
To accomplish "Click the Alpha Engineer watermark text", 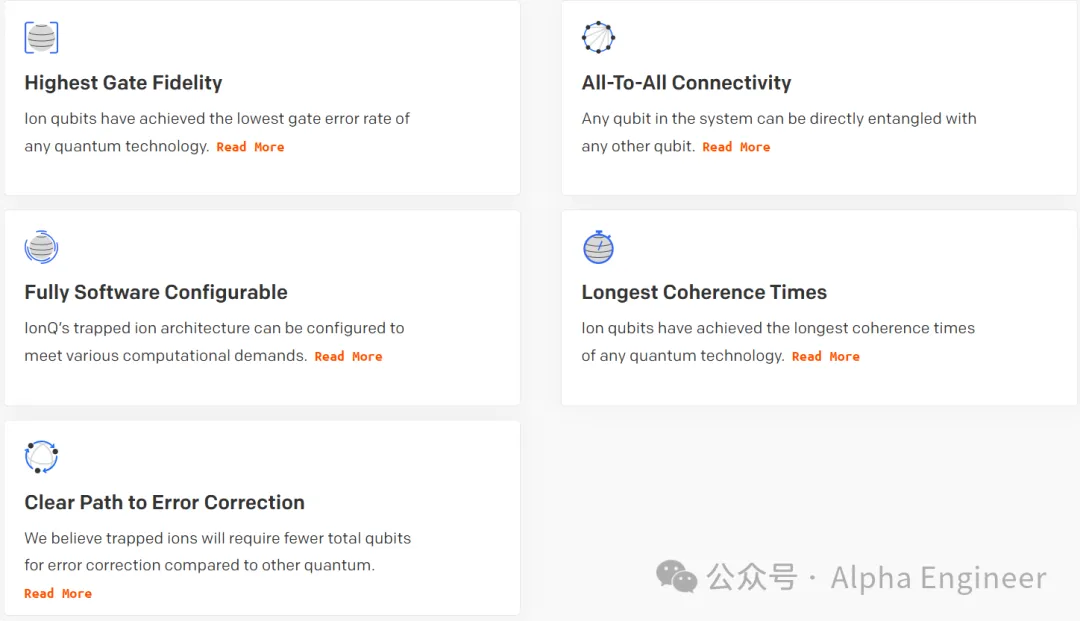I will point(938,578).
